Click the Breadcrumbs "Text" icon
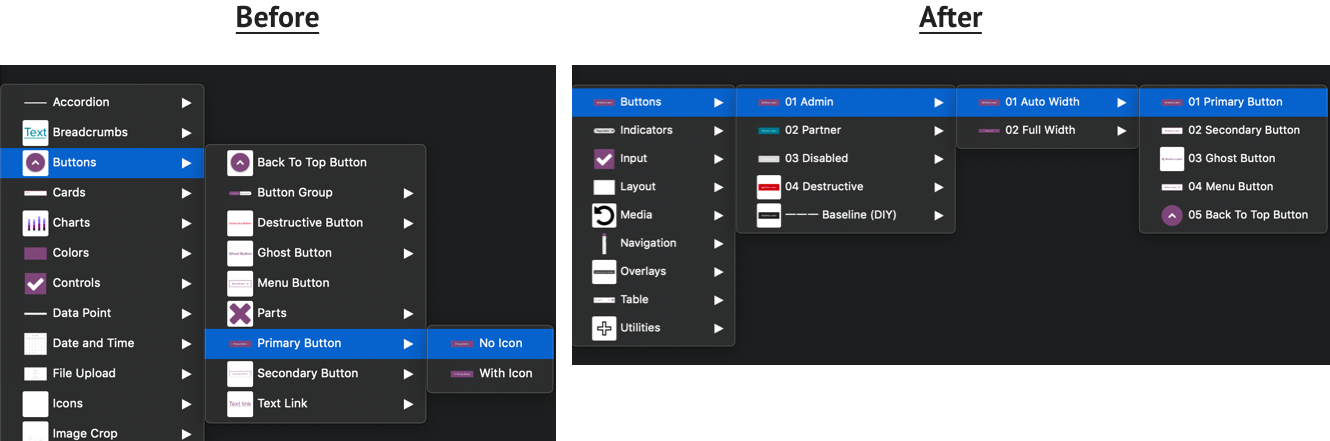 35,132
